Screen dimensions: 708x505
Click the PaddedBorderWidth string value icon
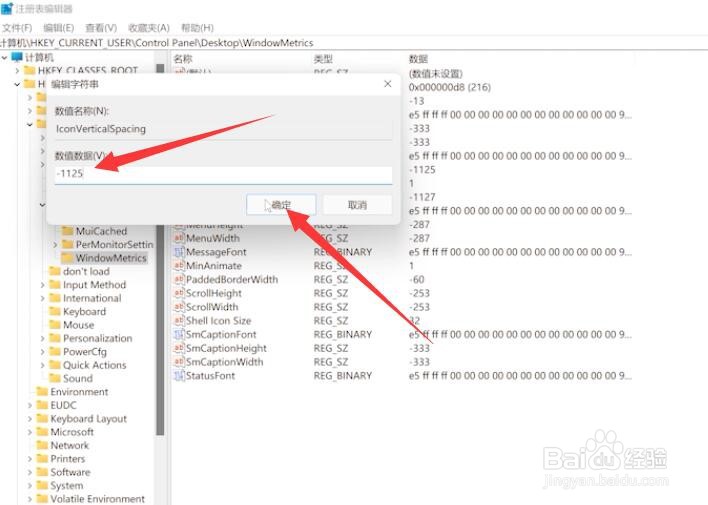point(179,280)
